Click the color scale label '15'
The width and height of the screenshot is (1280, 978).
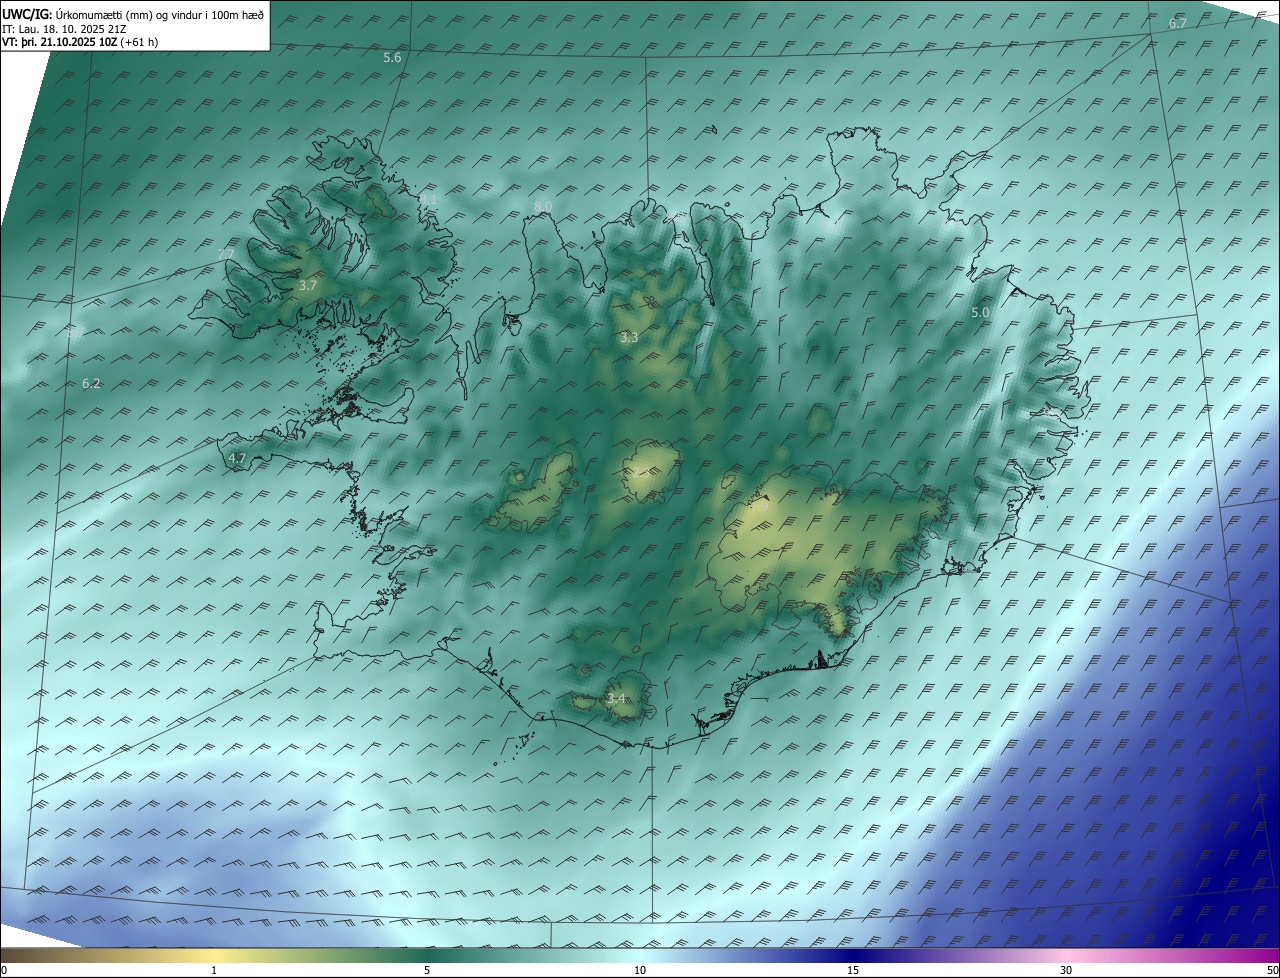point(853,971)
